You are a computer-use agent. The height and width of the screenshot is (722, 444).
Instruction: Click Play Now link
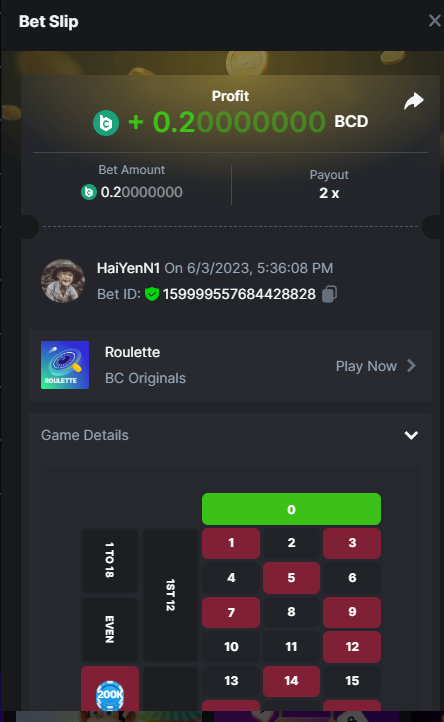pyautogui.click(x=366, y=366)
